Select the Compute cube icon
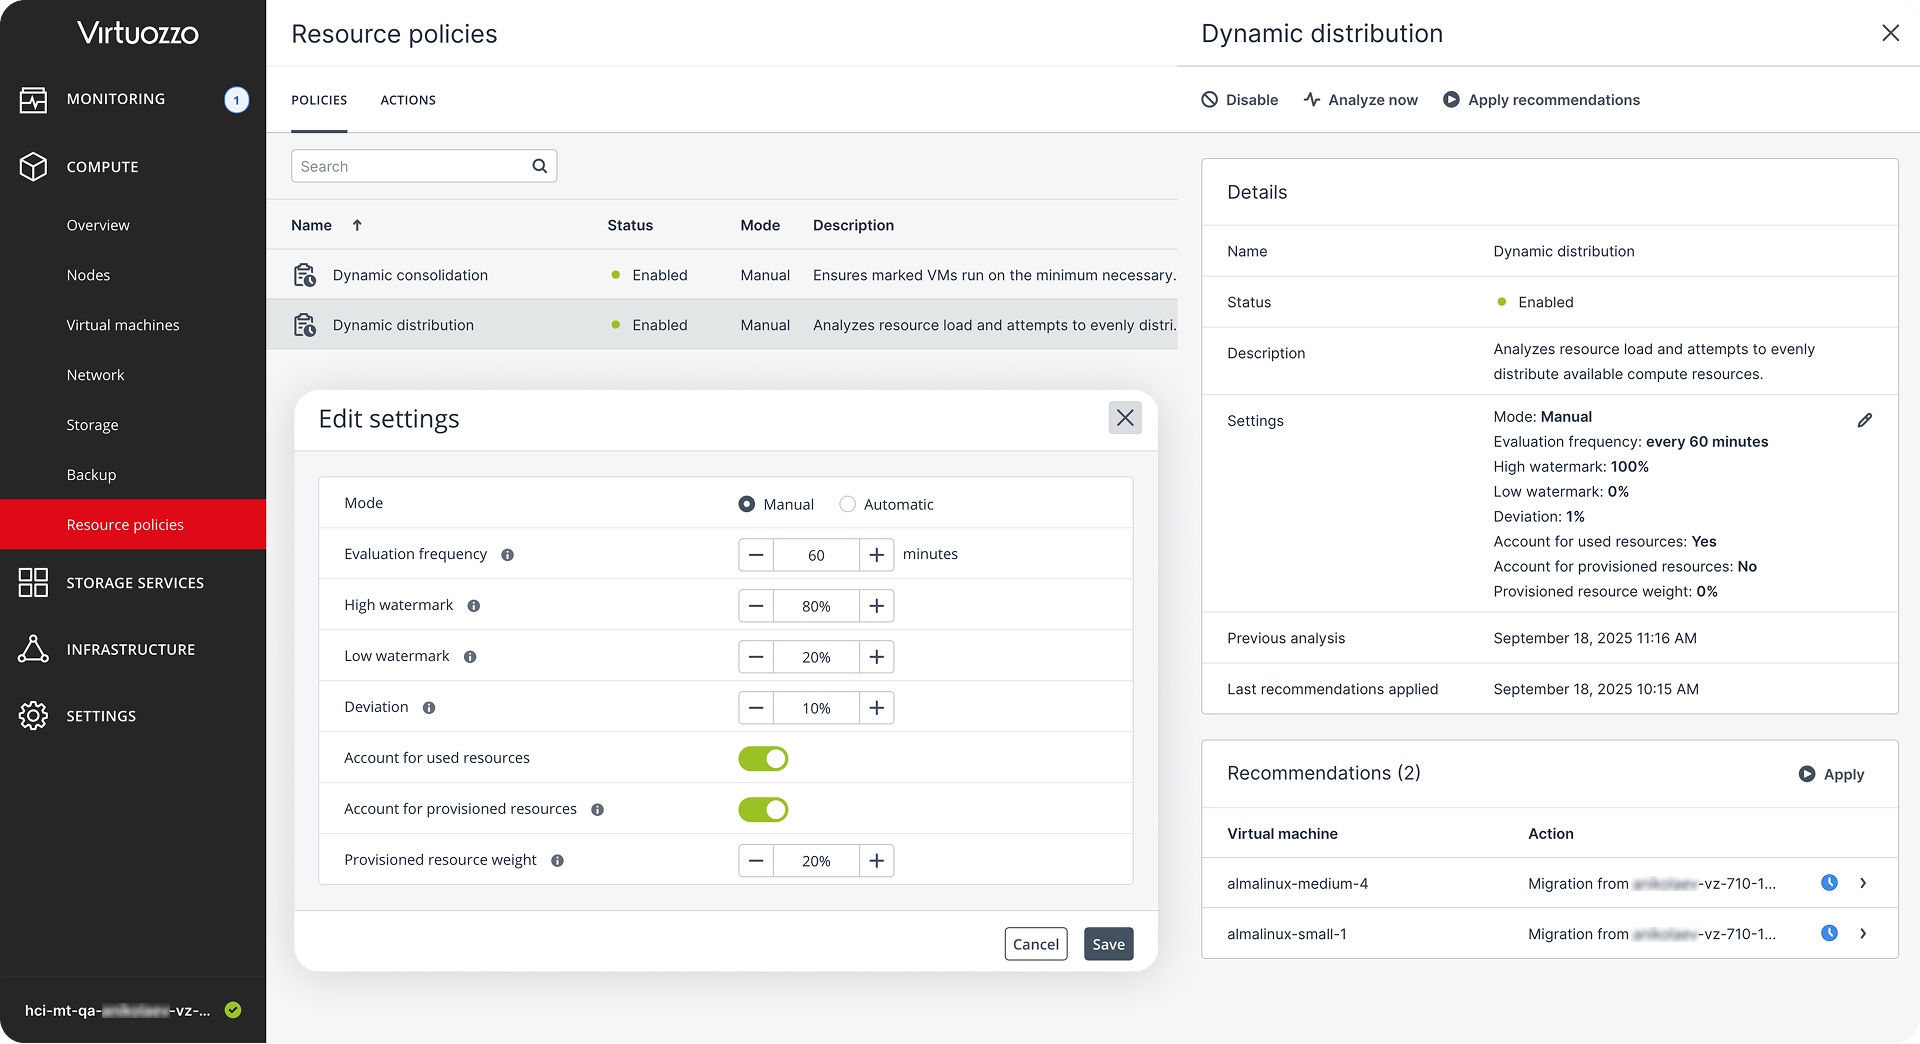 tap(33, 167)
